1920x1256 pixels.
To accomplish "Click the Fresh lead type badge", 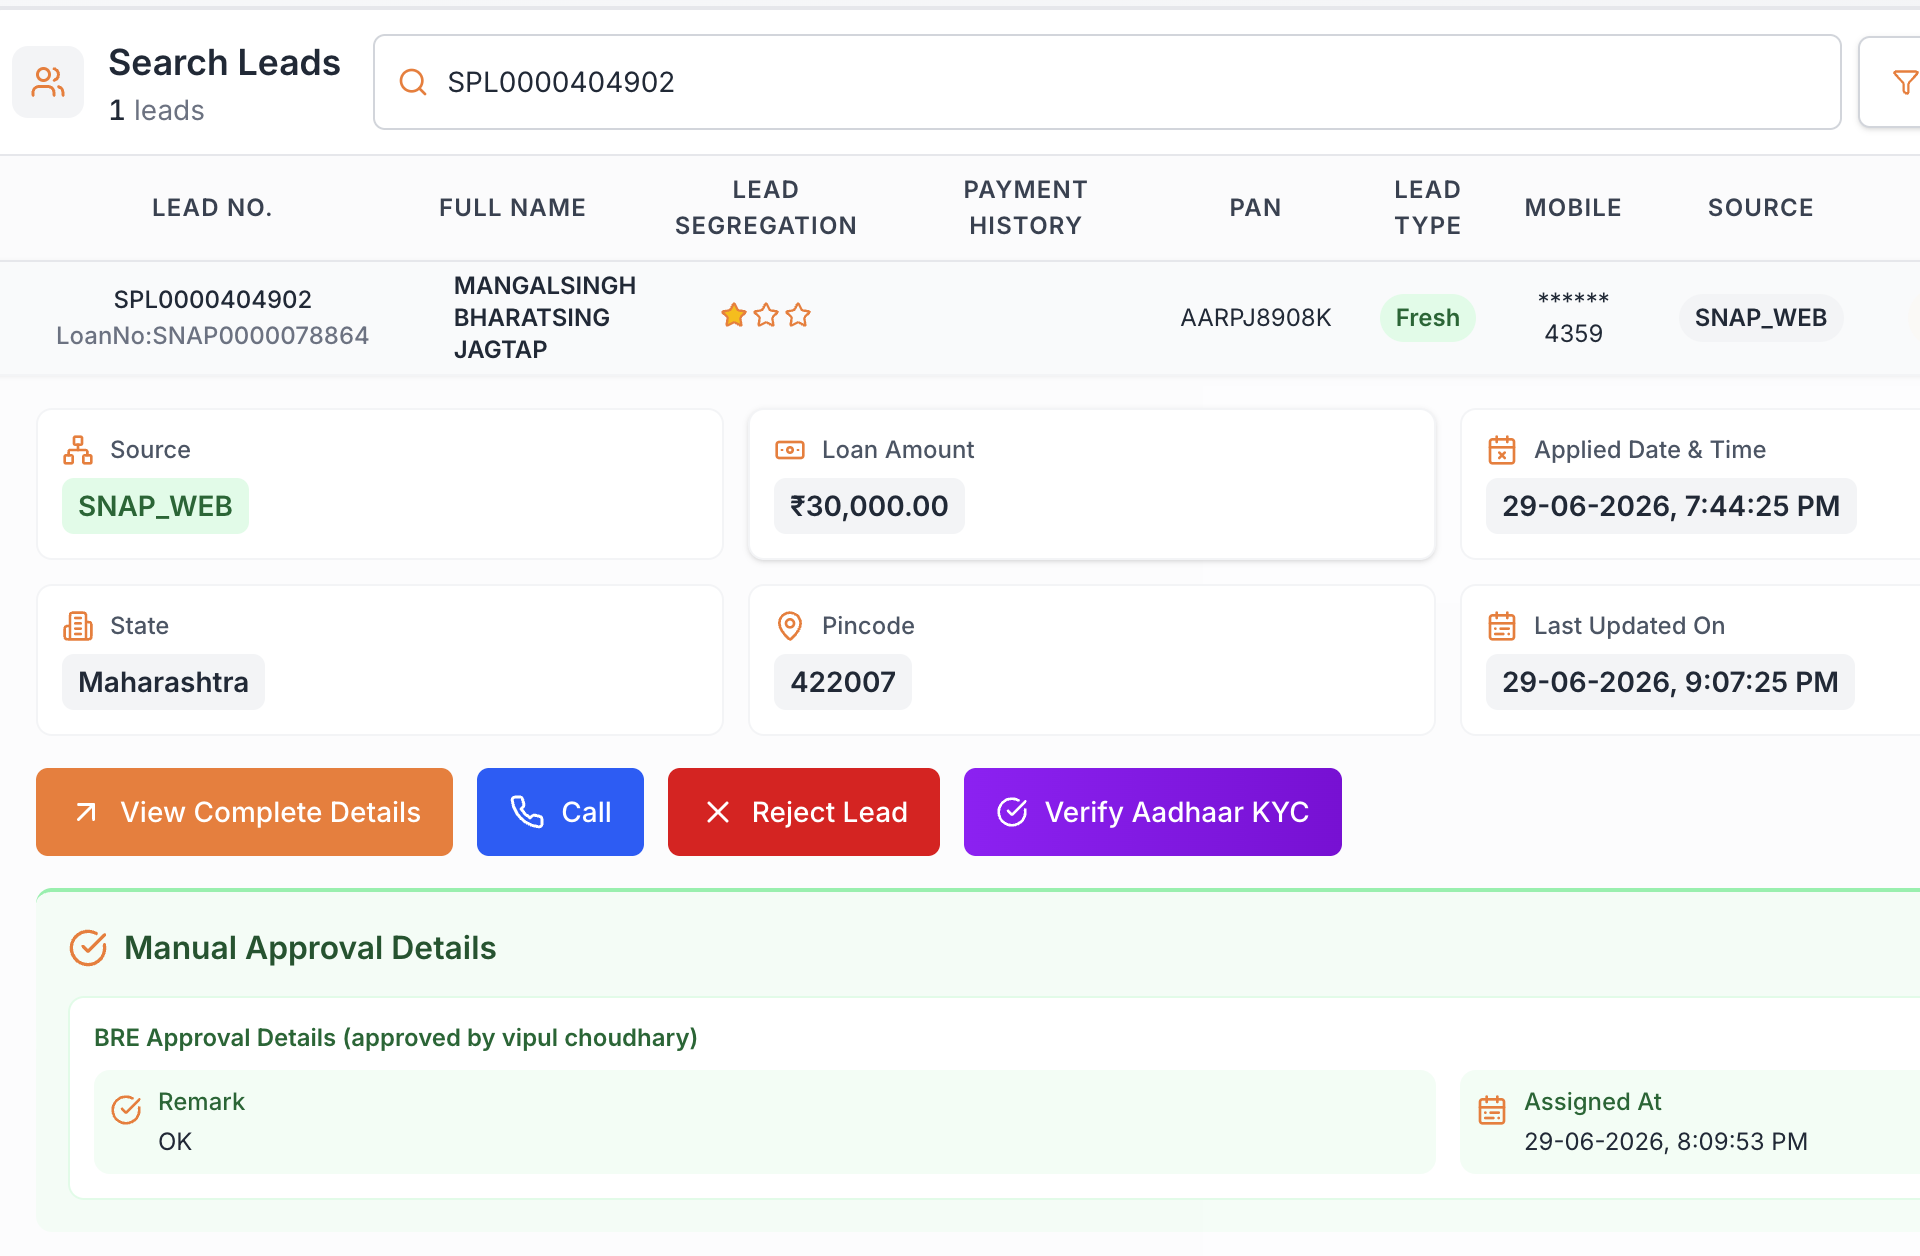I will (x=1427, y=317).
